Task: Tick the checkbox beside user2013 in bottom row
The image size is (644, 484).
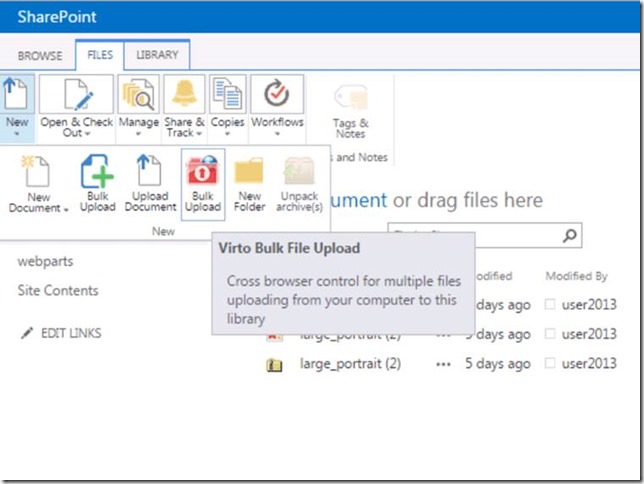Action: tap(551, 364)
